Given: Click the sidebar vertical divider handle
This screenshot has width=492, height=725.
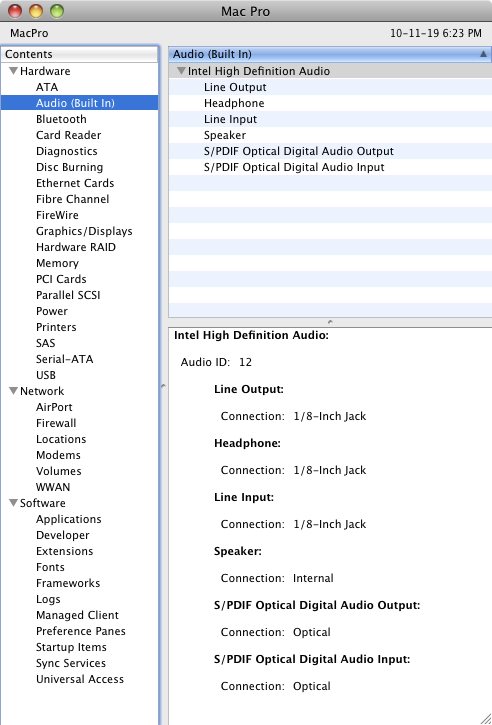Looking at the screenshot, I should 163,386.
